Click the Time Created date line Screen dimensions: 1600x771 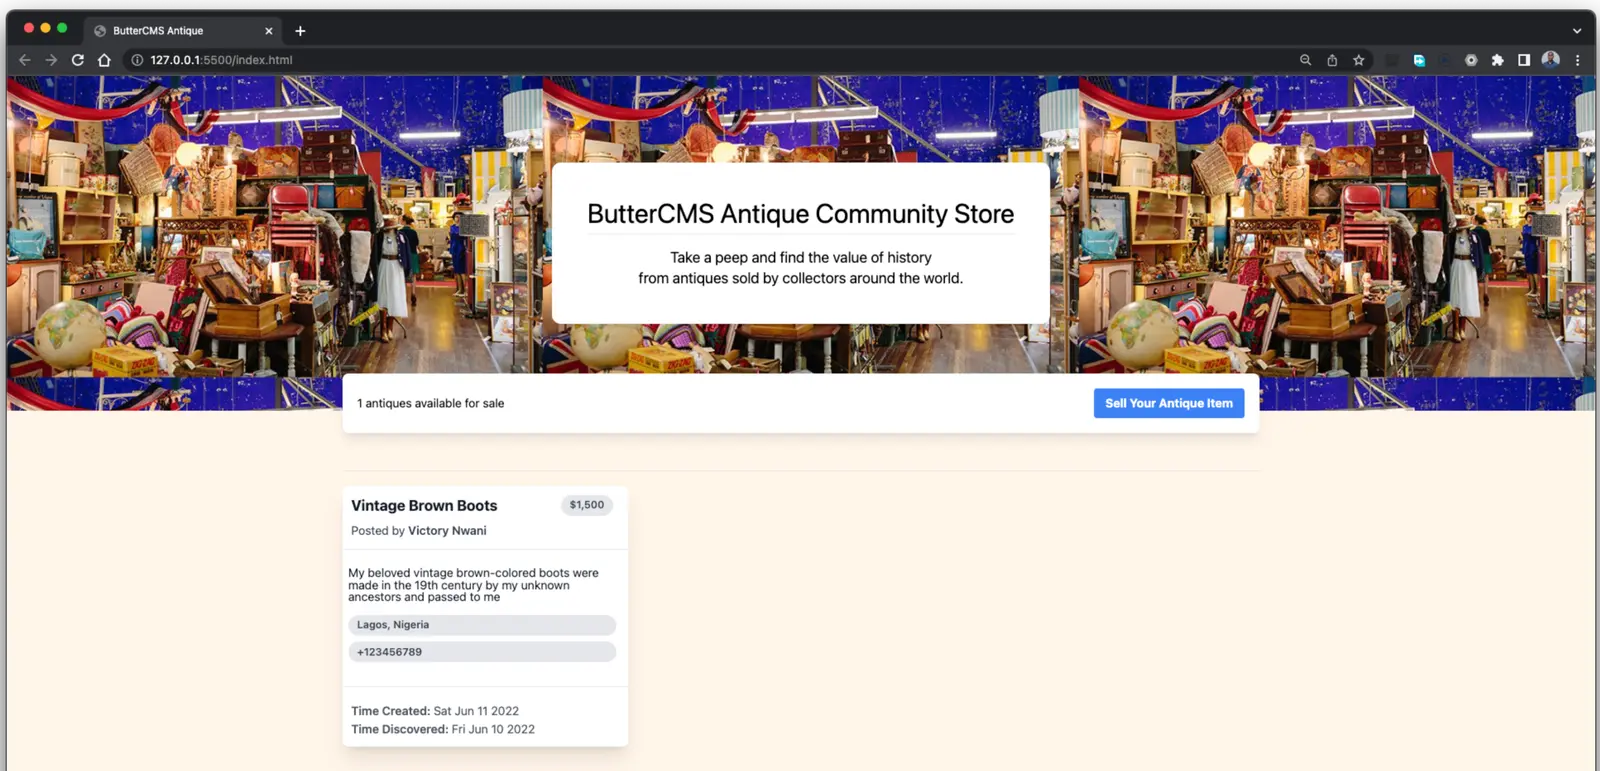coord(435,711)
